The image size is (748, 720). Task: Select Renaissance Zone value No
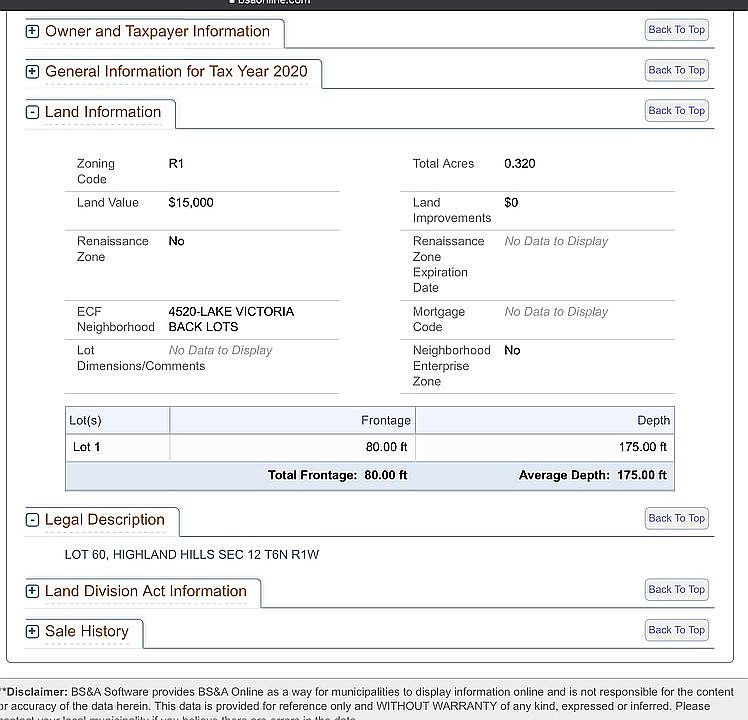coord(177,241)
